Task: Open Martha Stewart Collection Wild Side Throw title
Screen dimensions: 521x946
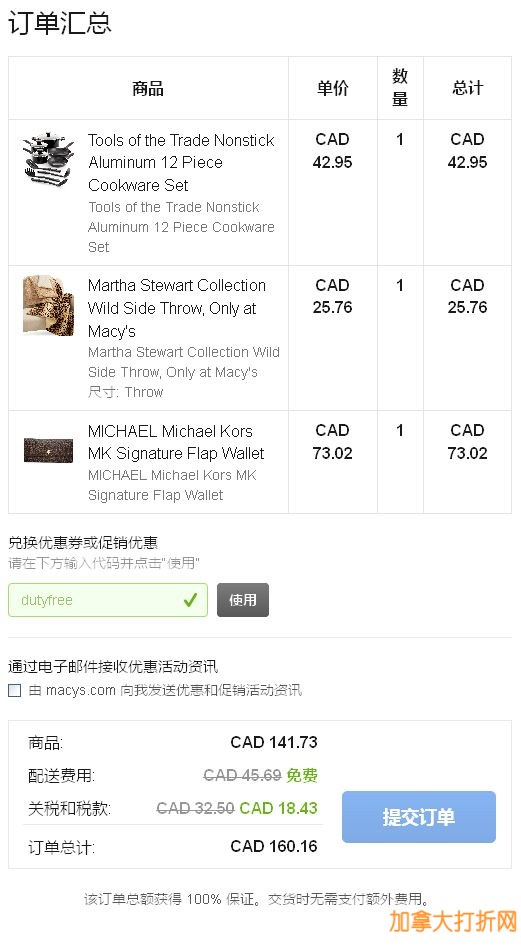Action: click(x=177, y=308)
